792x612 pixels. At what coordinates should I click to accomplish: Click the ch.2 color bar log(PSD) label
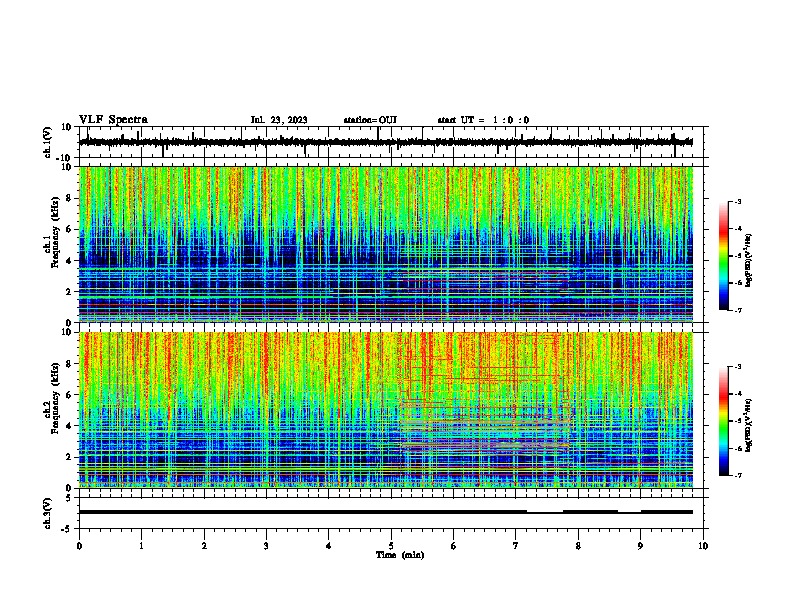point(748,425)
